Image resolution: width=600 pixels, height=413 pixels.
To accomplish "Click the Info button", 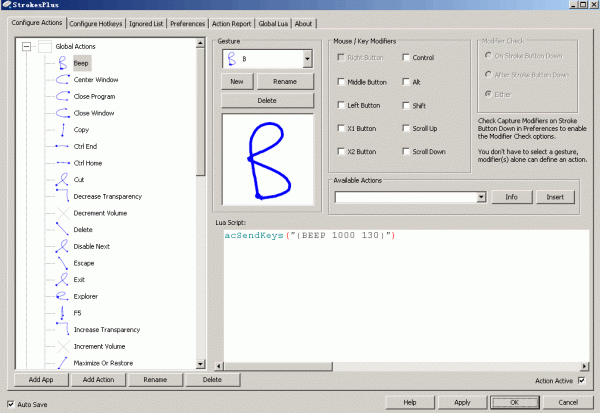I will pos(512,197).
